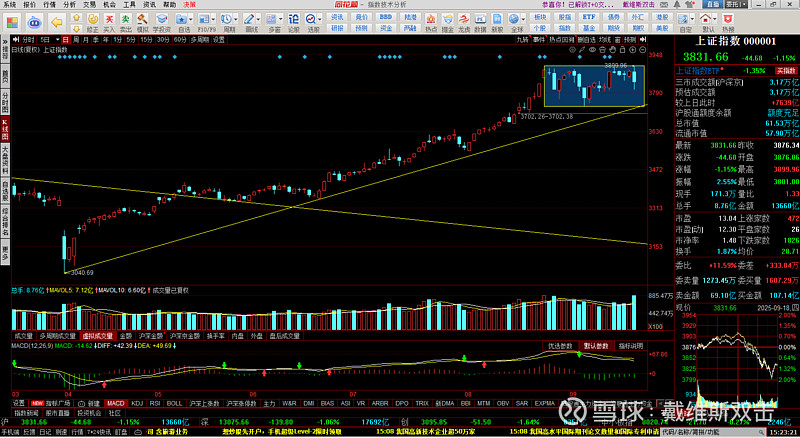Click the chart zoom-out minus icon
Image resolution: width=800 pixels, height=438 pixels.
click(642, 50)
